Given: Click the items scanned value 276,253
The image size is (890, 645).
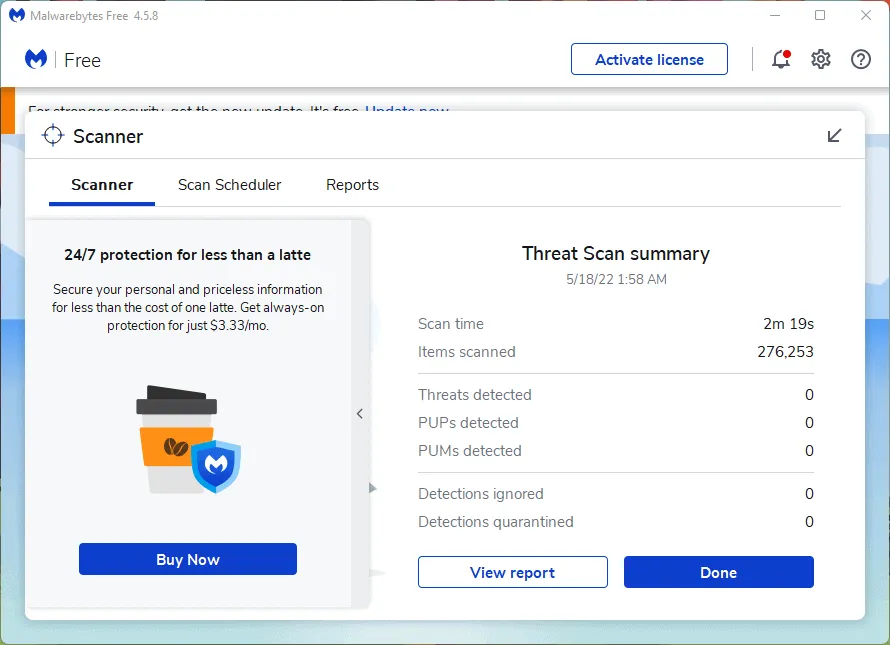Looking at the screenshot, I should [786, 352].
